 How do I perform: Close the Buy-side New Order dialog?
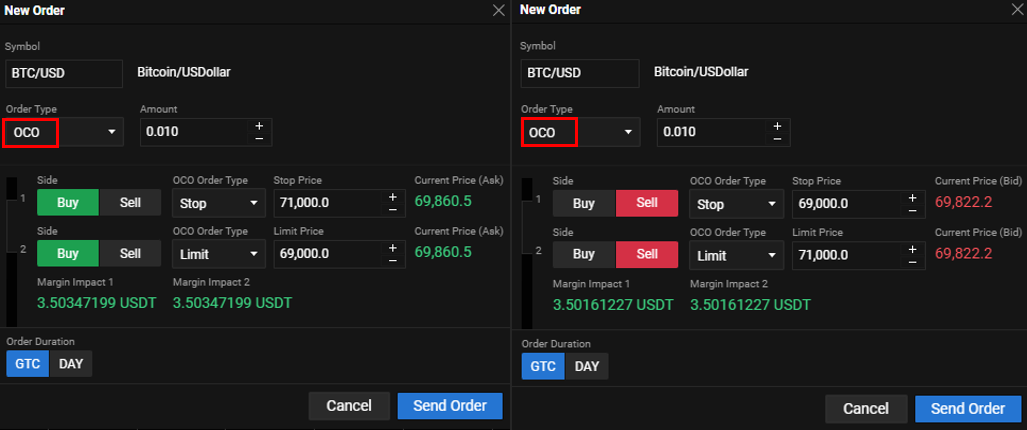pyautogui.click(x=499, y=10)
